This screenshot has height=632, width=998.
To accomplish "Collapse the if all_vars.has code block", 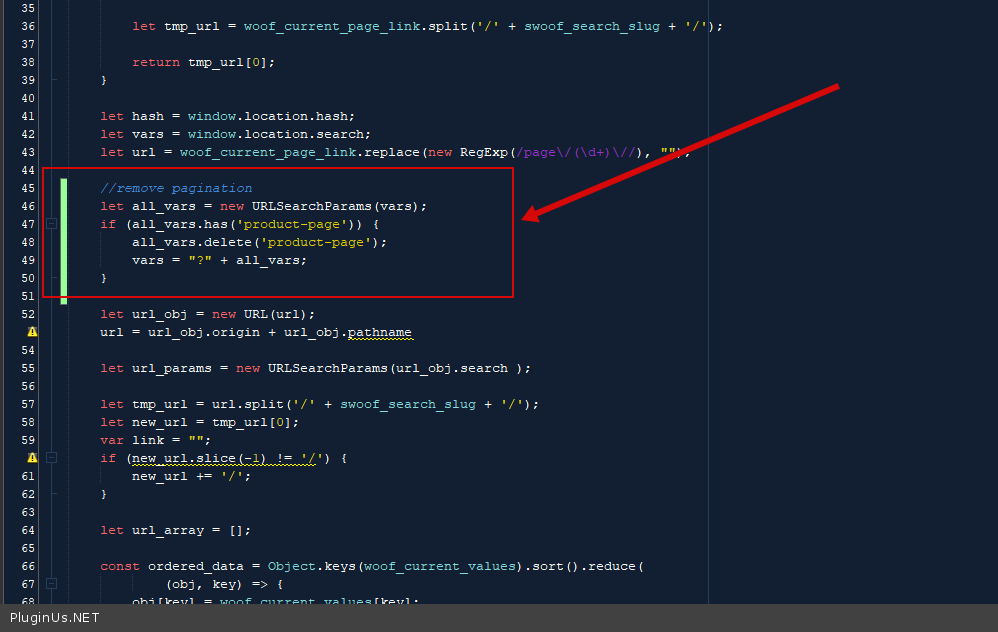I will (x=52, y=224).
